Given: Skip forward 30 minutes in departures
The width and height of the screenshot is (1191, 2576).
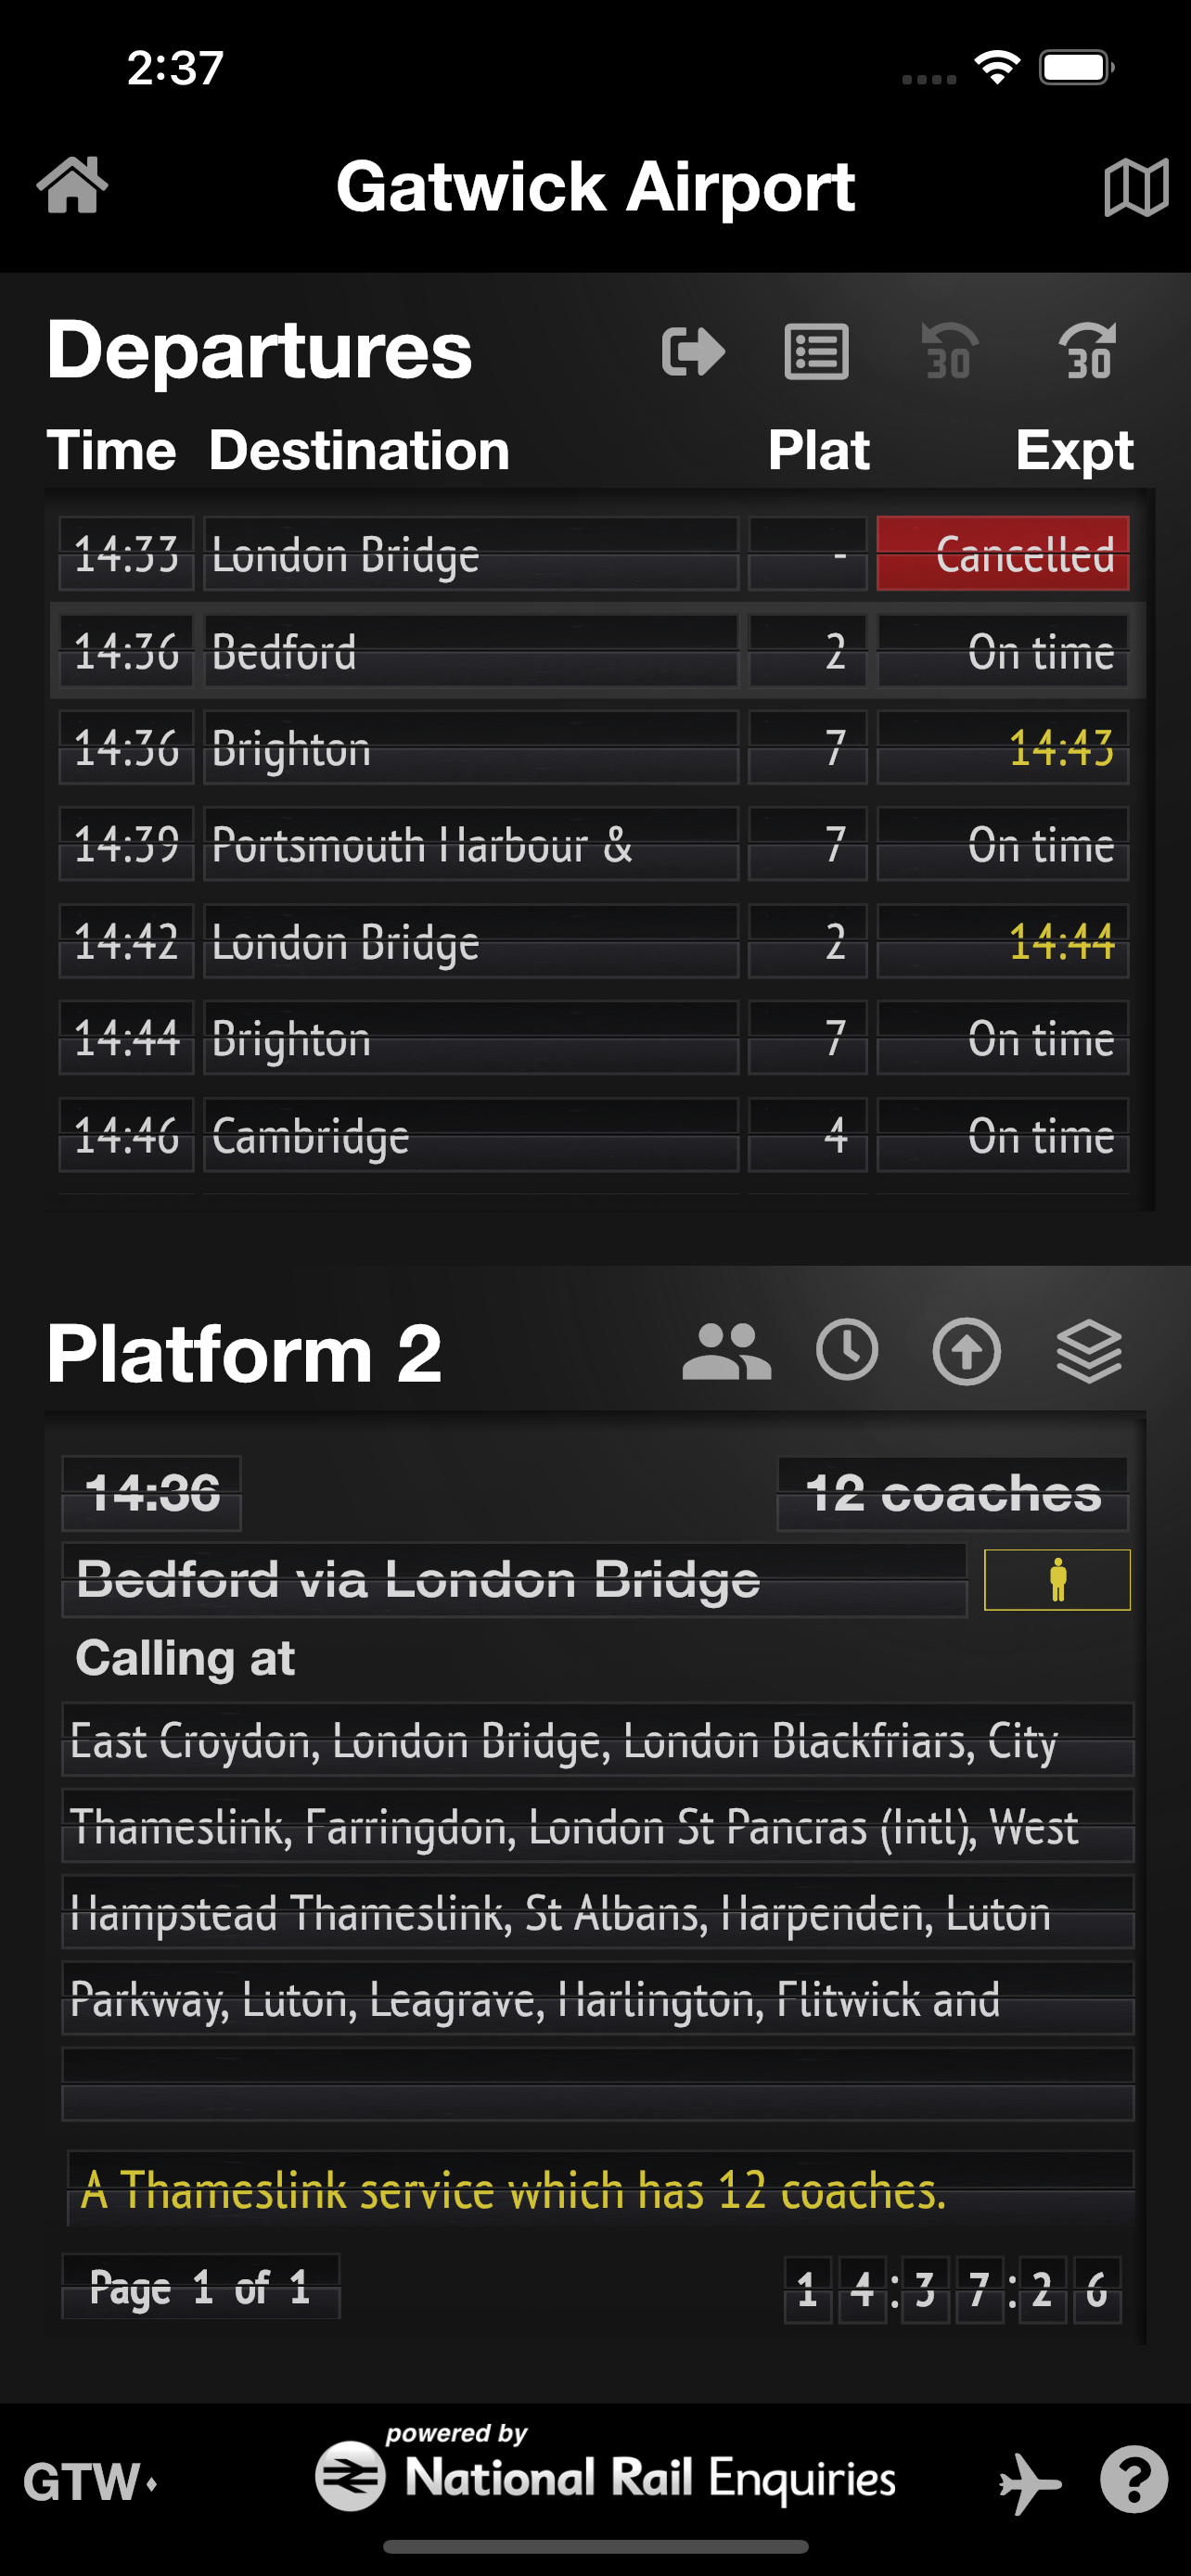Looking at the screenshot, I should pos(1087,352).
